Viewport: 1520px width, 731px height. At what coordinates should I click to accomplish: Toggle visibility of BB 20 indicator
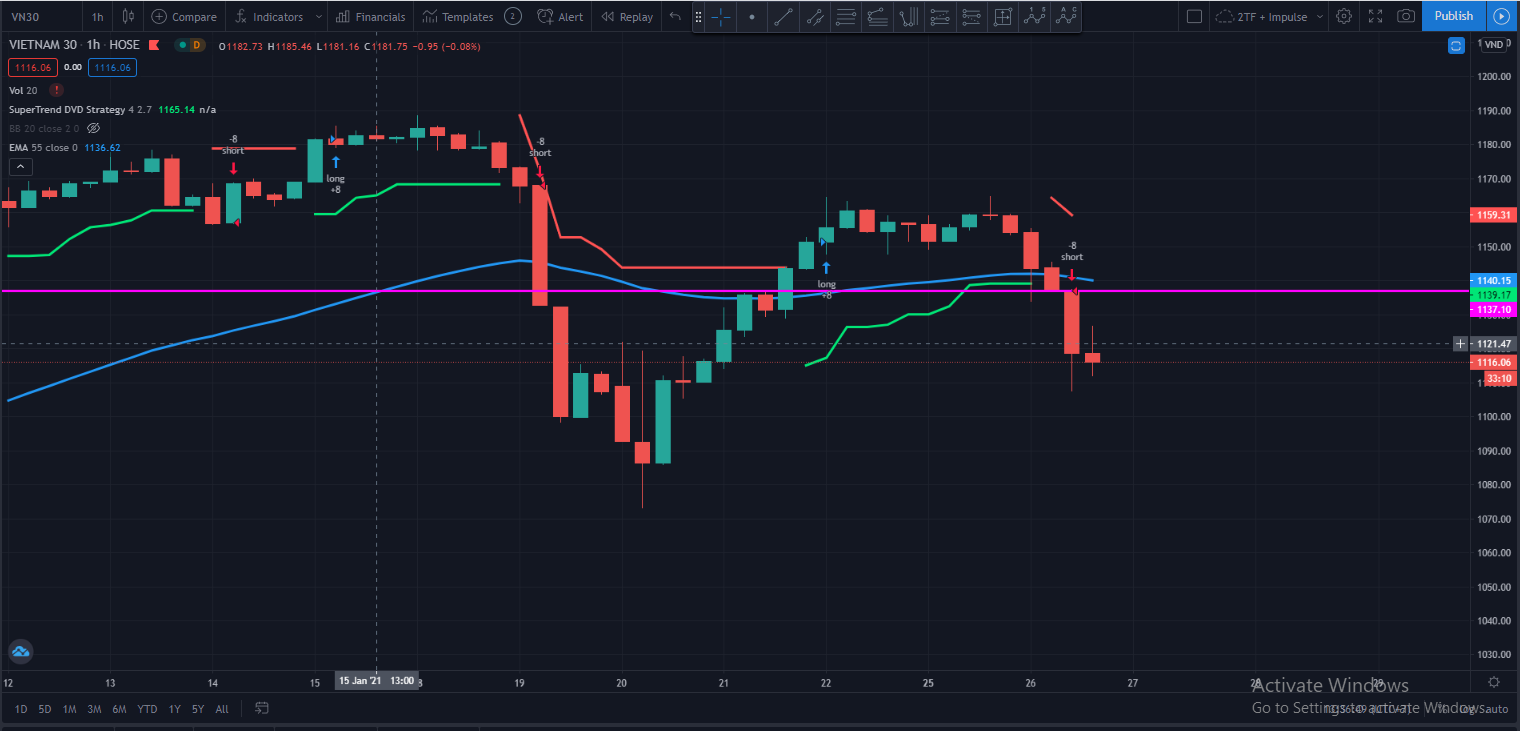pyautogui.click(x=94, y=128)
